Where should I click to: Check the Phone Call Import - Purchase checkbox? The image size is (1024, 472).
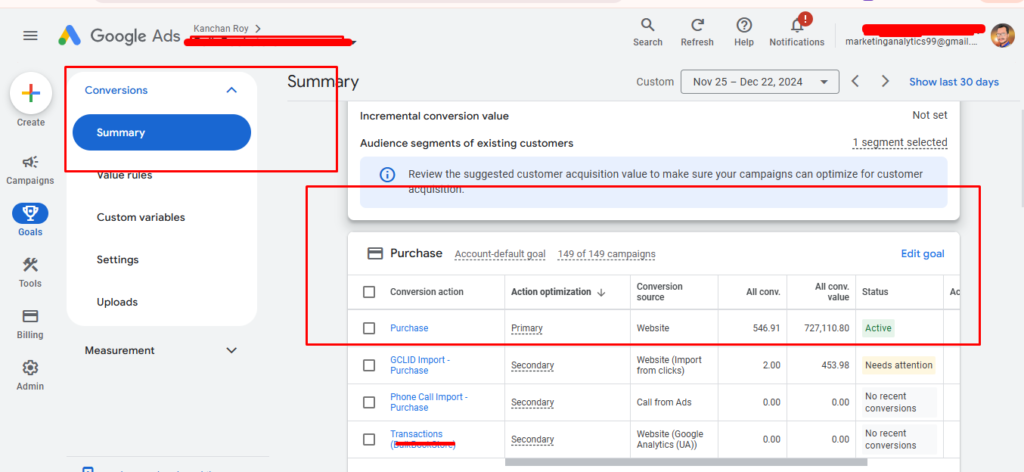(369, 402)
